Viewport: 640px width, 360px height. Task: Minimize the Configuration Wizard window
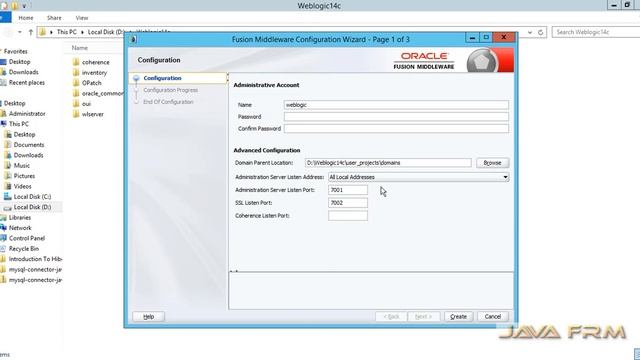coord(472,38)
